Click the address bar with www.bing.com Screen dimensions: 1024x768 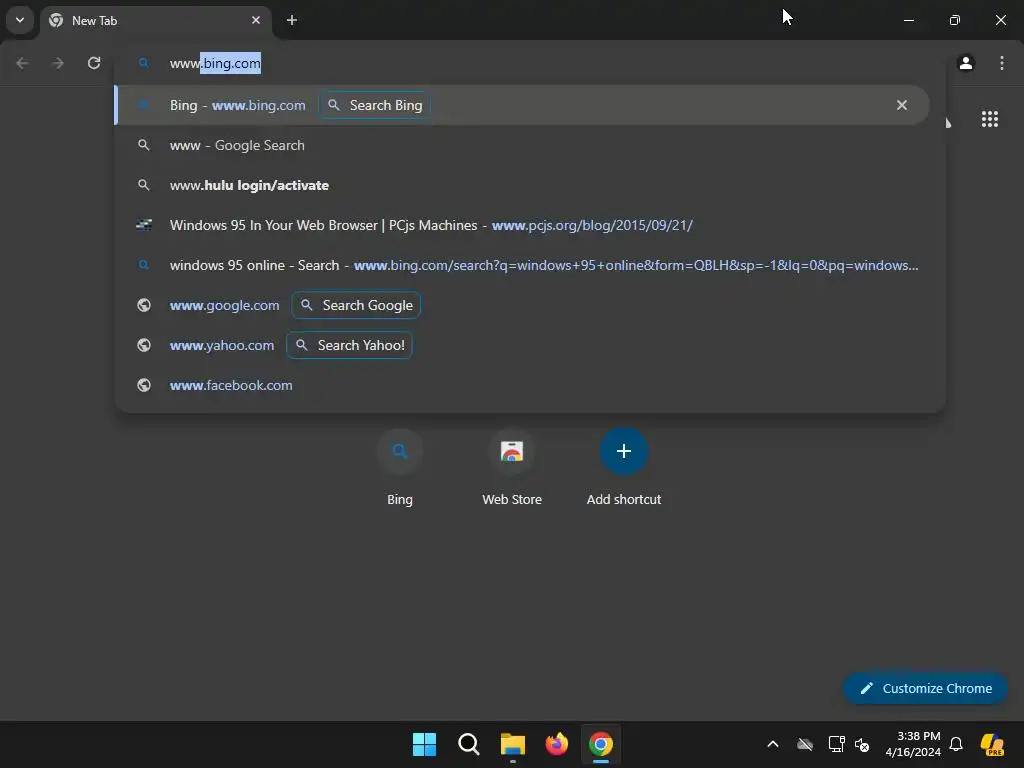pos(530,63)
